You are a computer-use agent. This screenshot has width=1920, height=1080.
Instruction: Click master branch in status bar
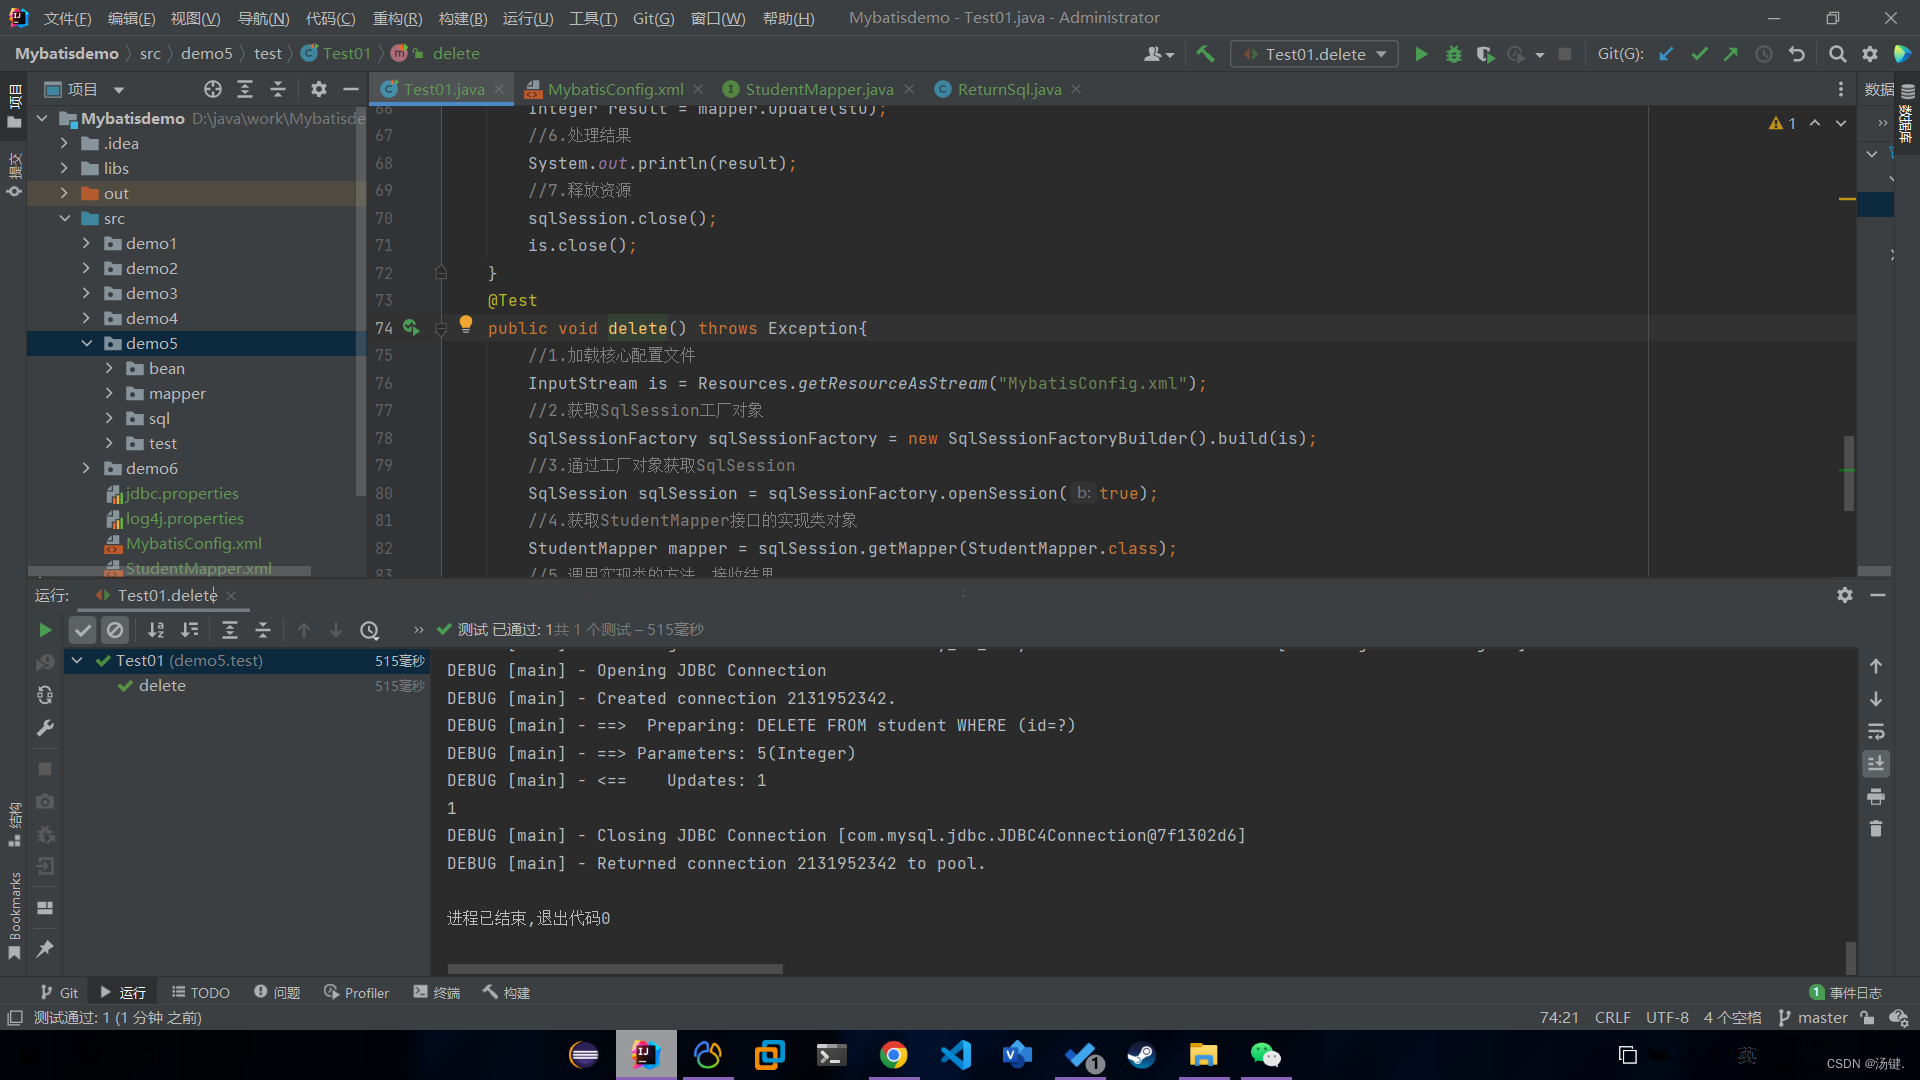click(x=1813, y=1017)
